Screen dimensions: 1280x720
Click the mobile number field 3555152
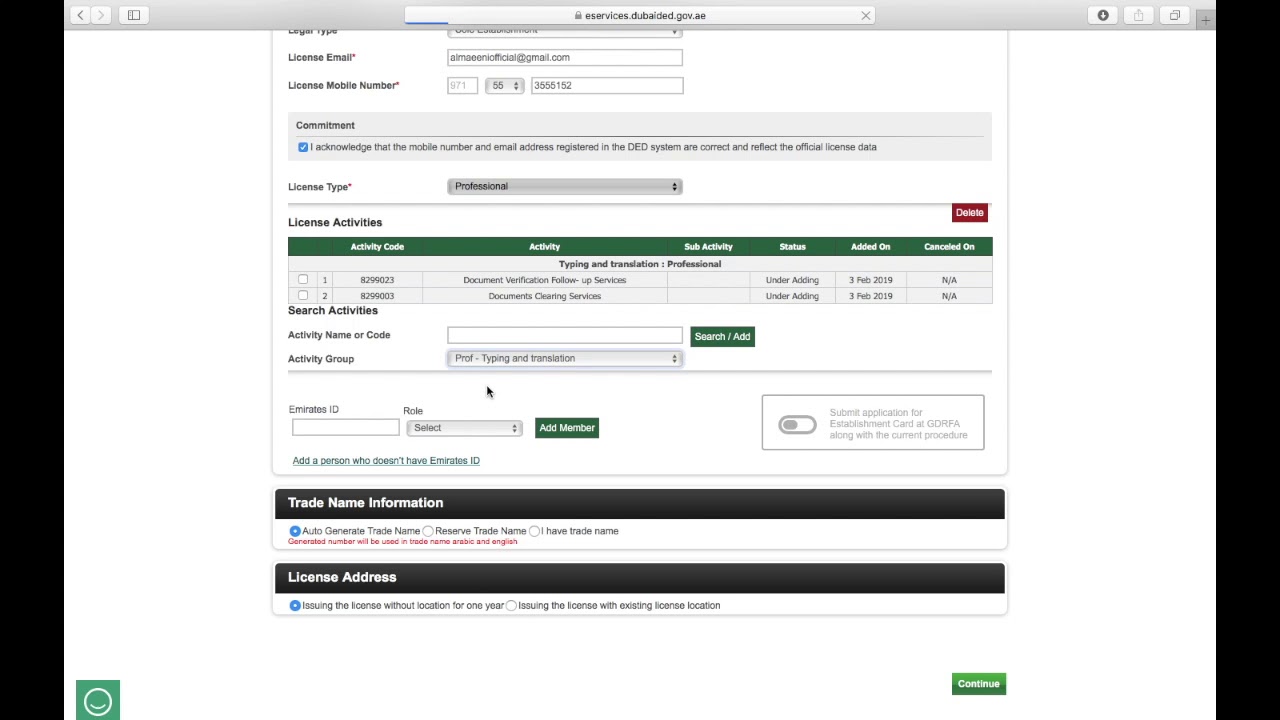(x=607, y=86)
